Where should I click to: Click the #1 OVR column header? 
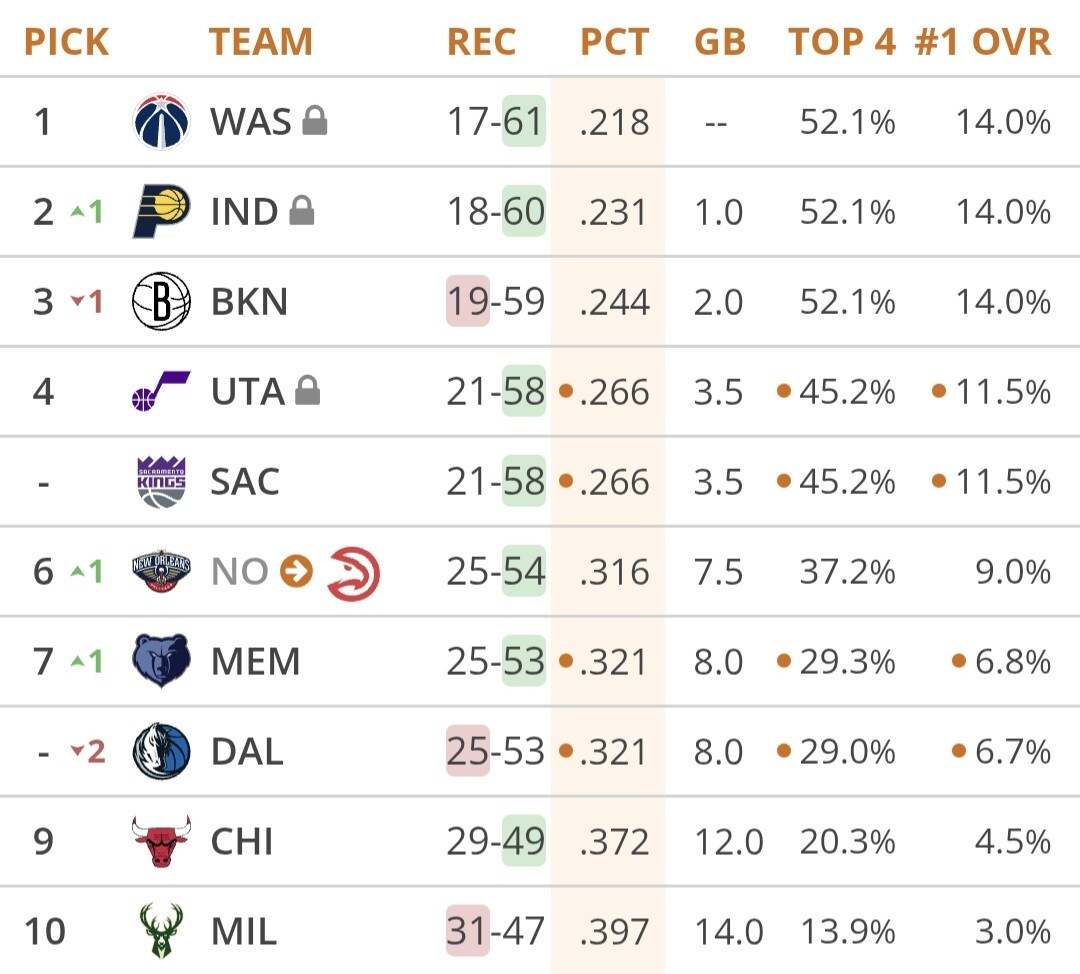coord(983,42)
